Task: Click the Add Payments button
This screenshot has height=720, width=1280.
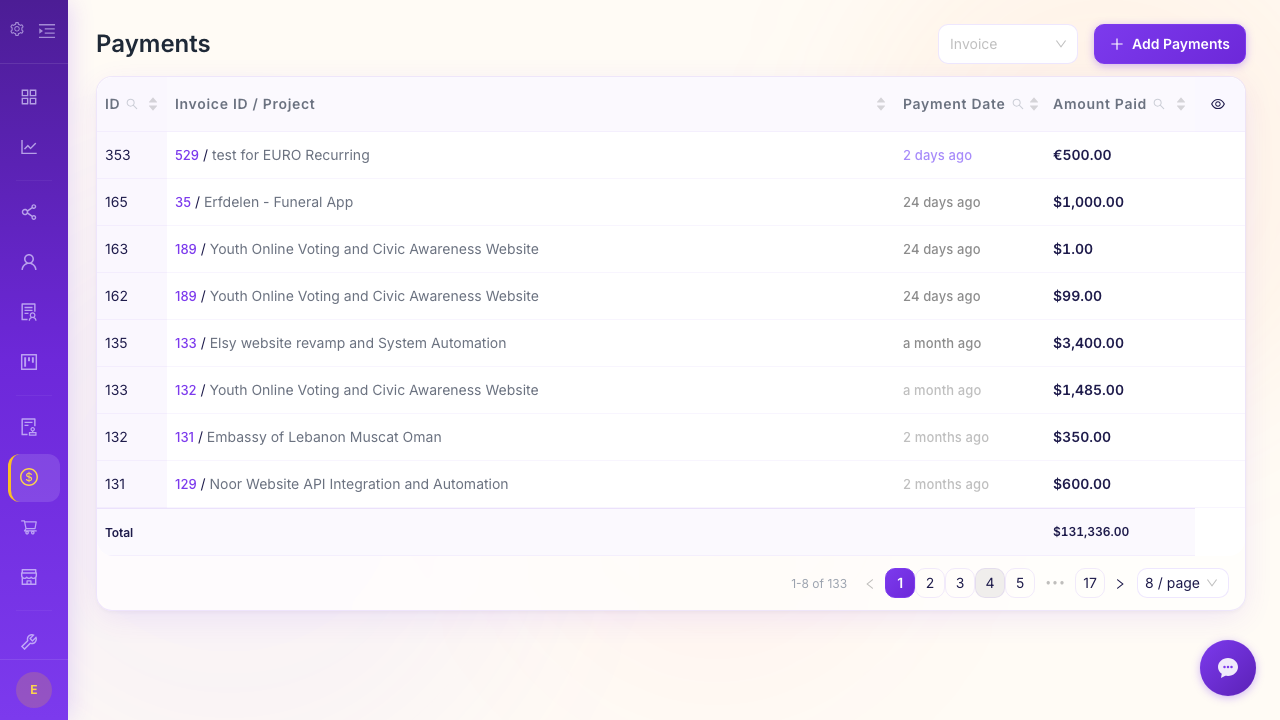Action: coord(1170,44)
